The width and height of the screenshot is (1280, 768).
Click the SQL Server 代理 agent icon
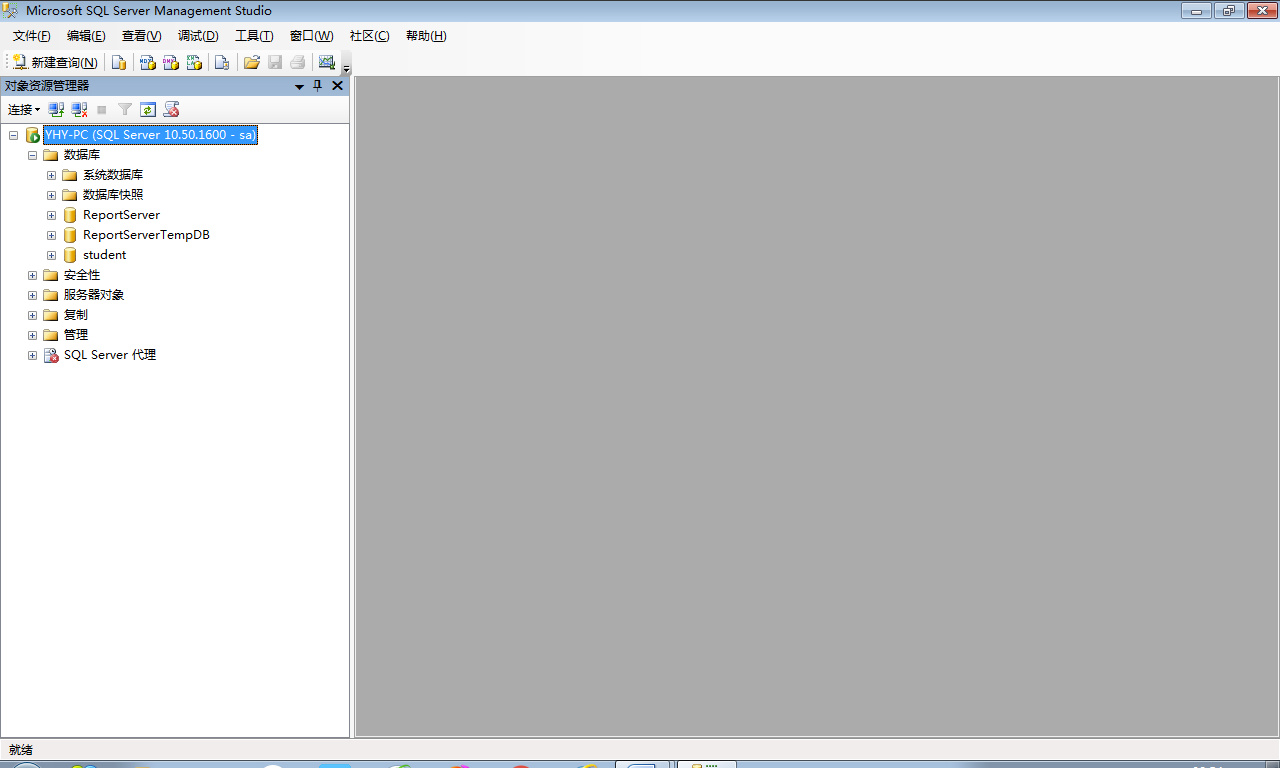(51, 355)
